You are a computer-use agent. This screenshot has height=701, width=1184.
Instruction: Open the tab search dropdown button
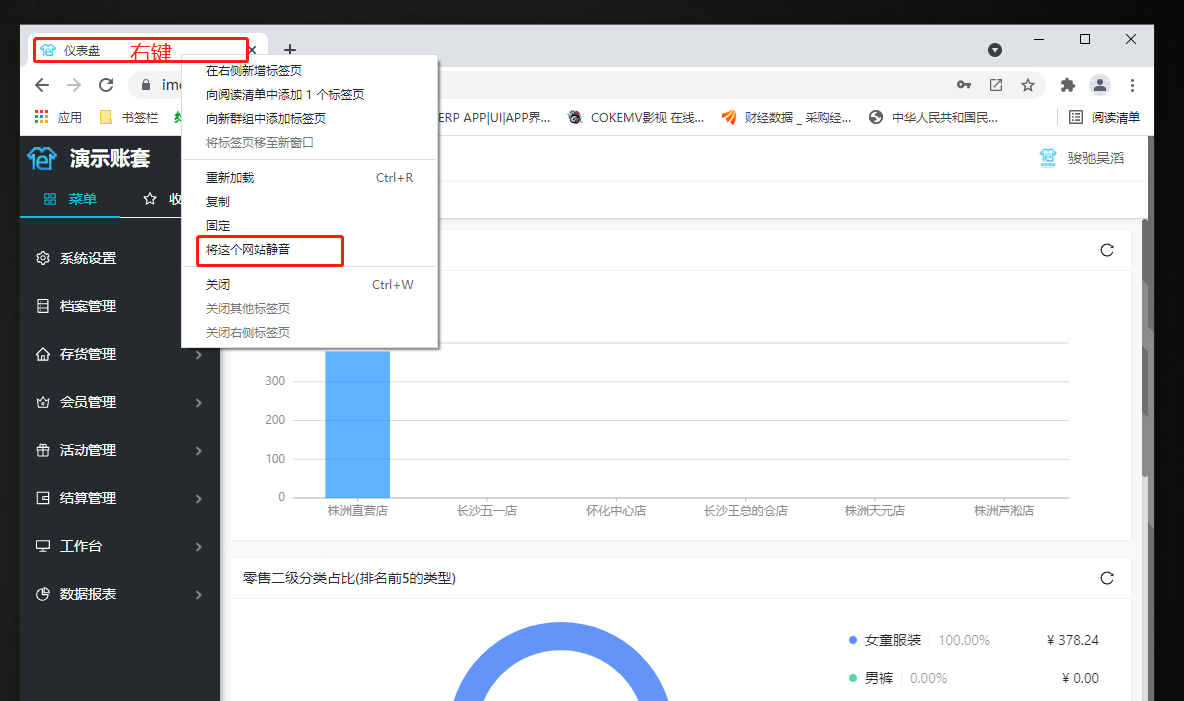coord(995,50)
